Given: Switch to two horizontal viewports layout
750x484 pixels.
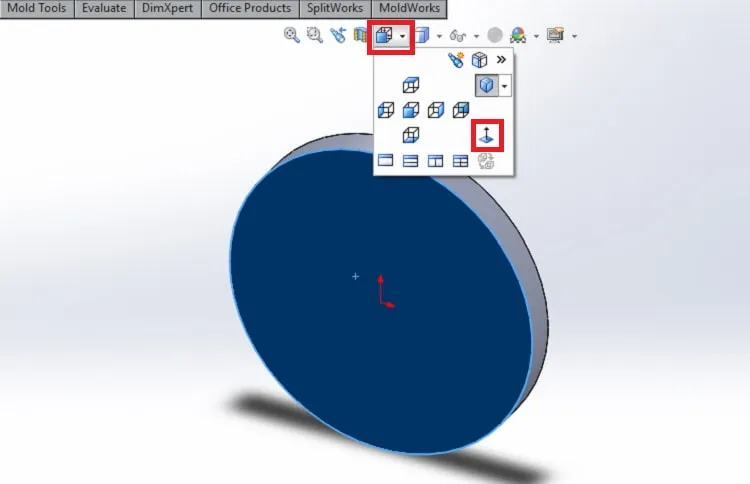Looking at the screenshot, I should 410,161.
